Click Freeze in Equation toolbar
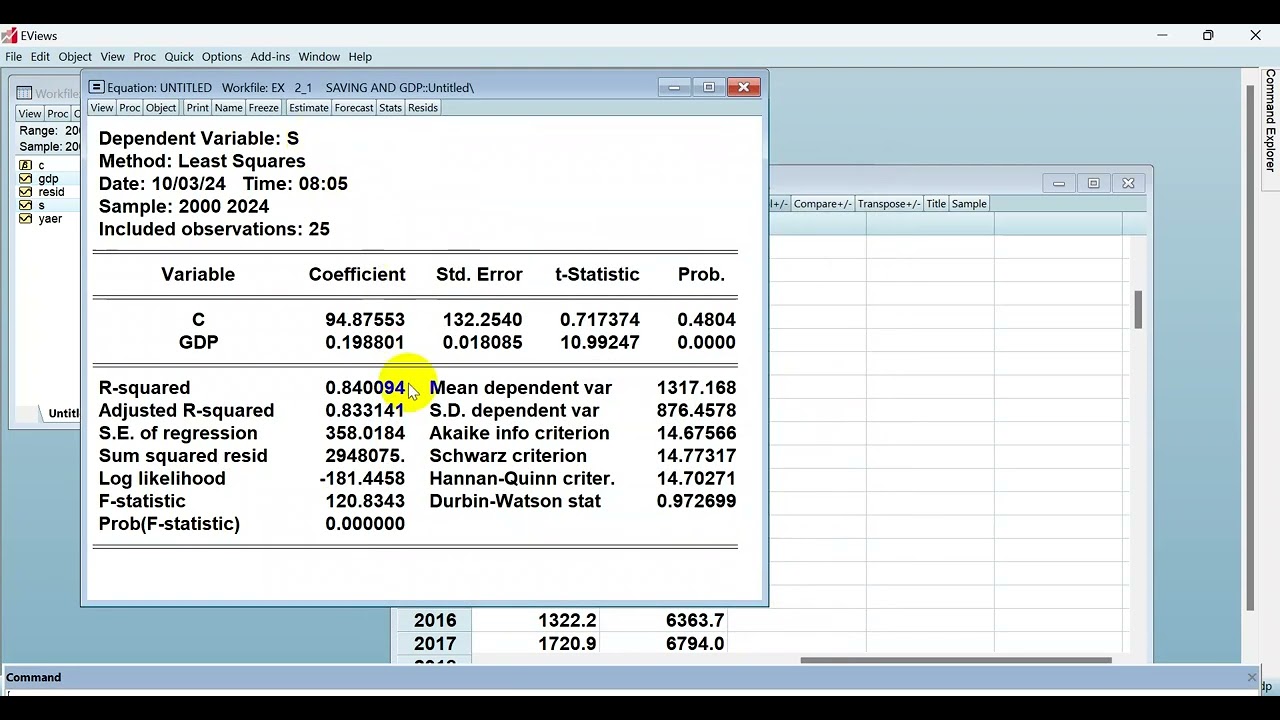This screenshot has width=1280, height=720. (264, 108)
